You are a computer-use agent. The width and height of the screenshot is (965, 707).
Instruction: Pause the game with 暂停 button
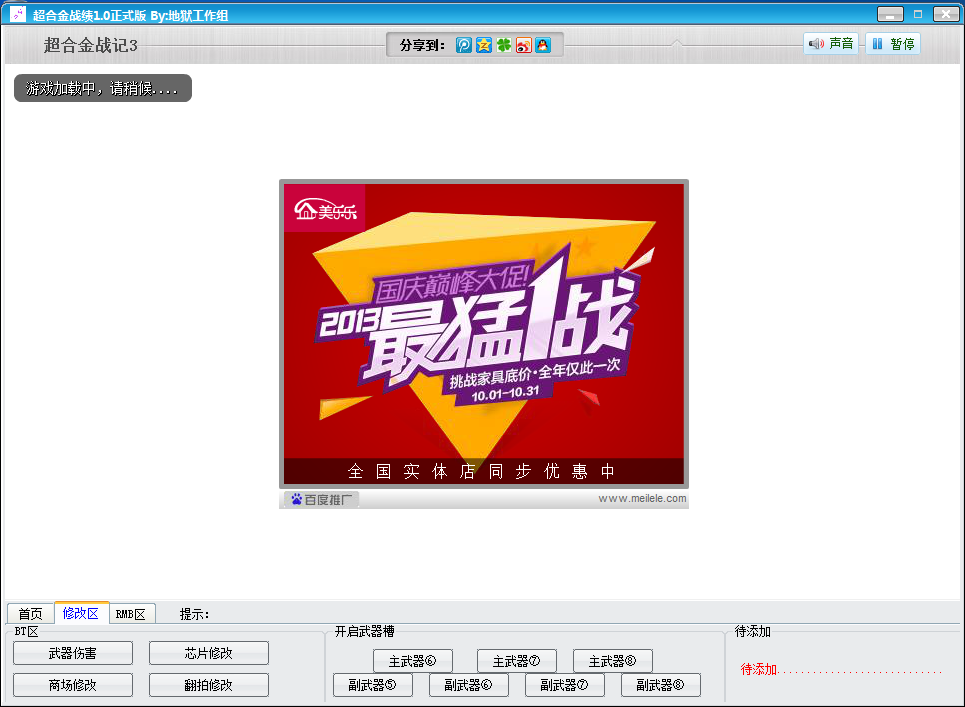(893, 44)
